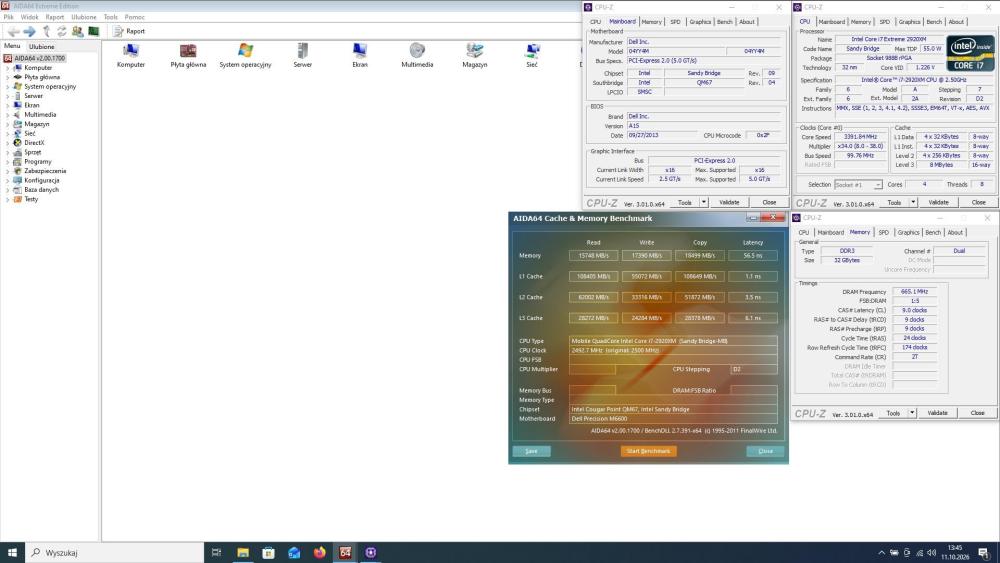1000x563 pixels.
Task: Click the AIDA64 Back arrow toolbar icon
Action: [13, 31]
